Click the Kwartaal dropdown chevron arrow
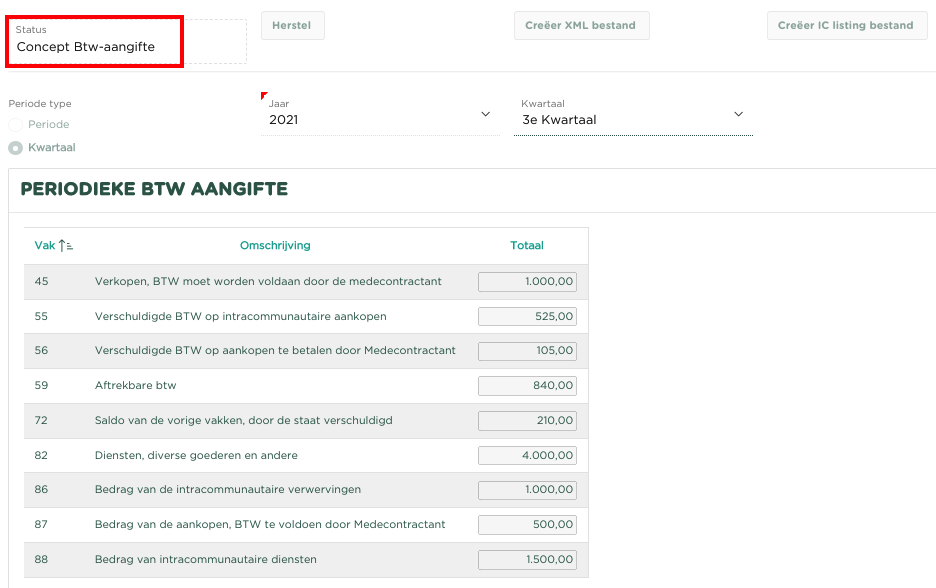The width and height of the screenshot is (936, 588). pyautogui.click(x=738, y=114)
